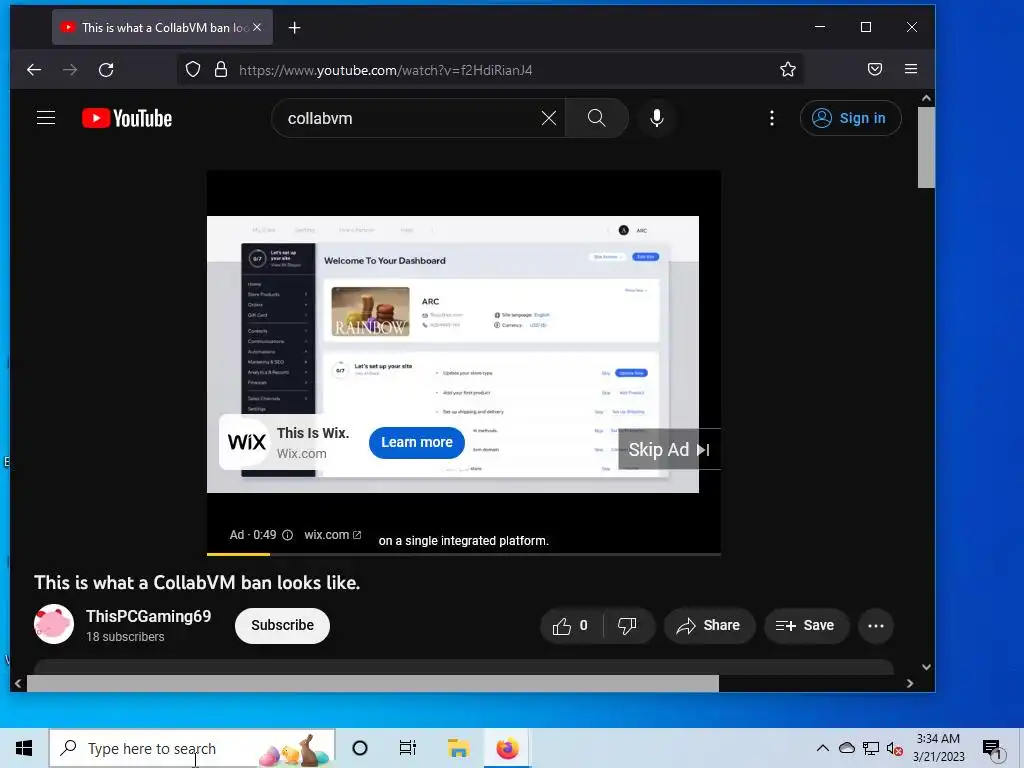Screen dimensions: 1024x768
Task: Save video to a playlist
Action: click(806, 626)
